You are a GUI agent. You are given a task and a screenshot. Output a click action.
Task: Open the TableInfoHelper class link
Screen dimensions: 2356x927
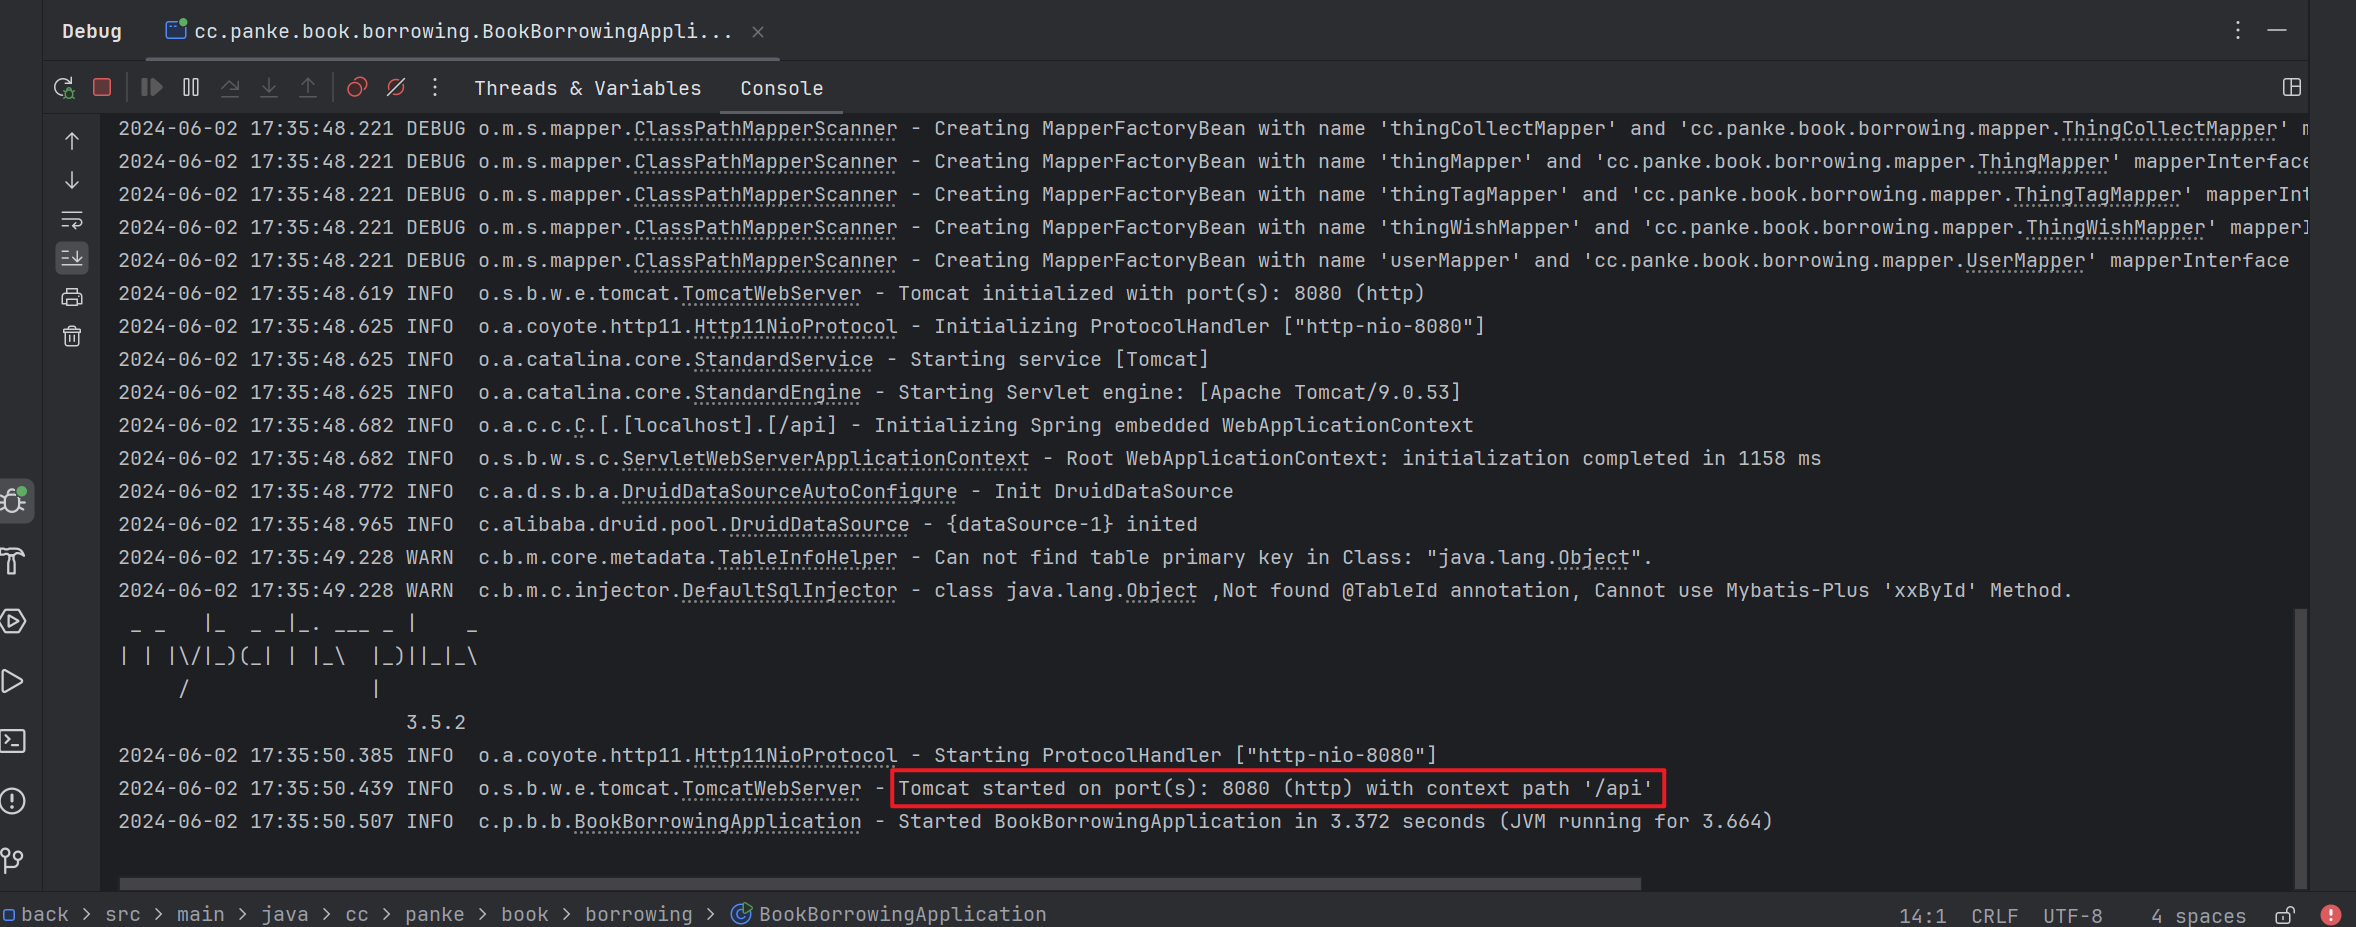[807, 557]
